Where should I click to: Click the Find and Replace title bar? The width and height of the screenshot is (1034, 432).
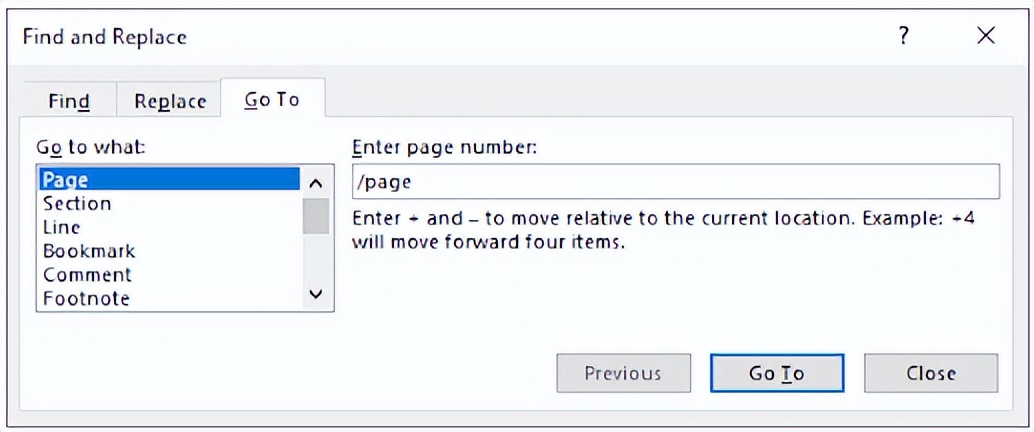(x=450, y=37)
